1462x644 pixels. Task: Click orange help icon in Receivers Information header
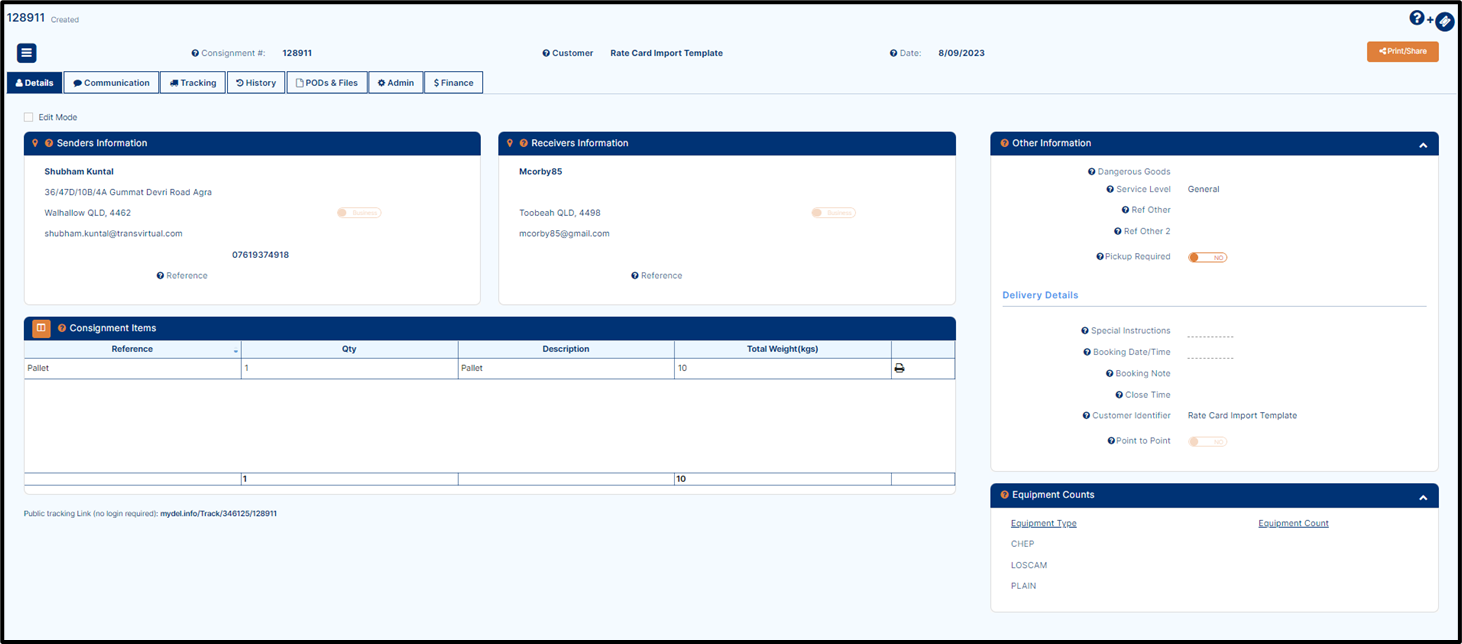pos(523,143)
